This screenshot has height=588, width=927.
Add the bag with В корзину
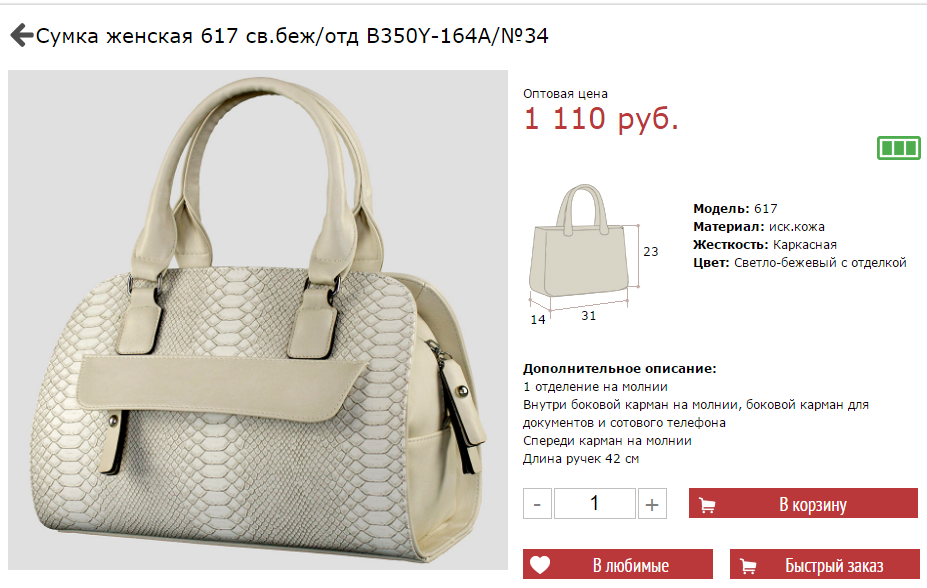click(x=803, y=503)
